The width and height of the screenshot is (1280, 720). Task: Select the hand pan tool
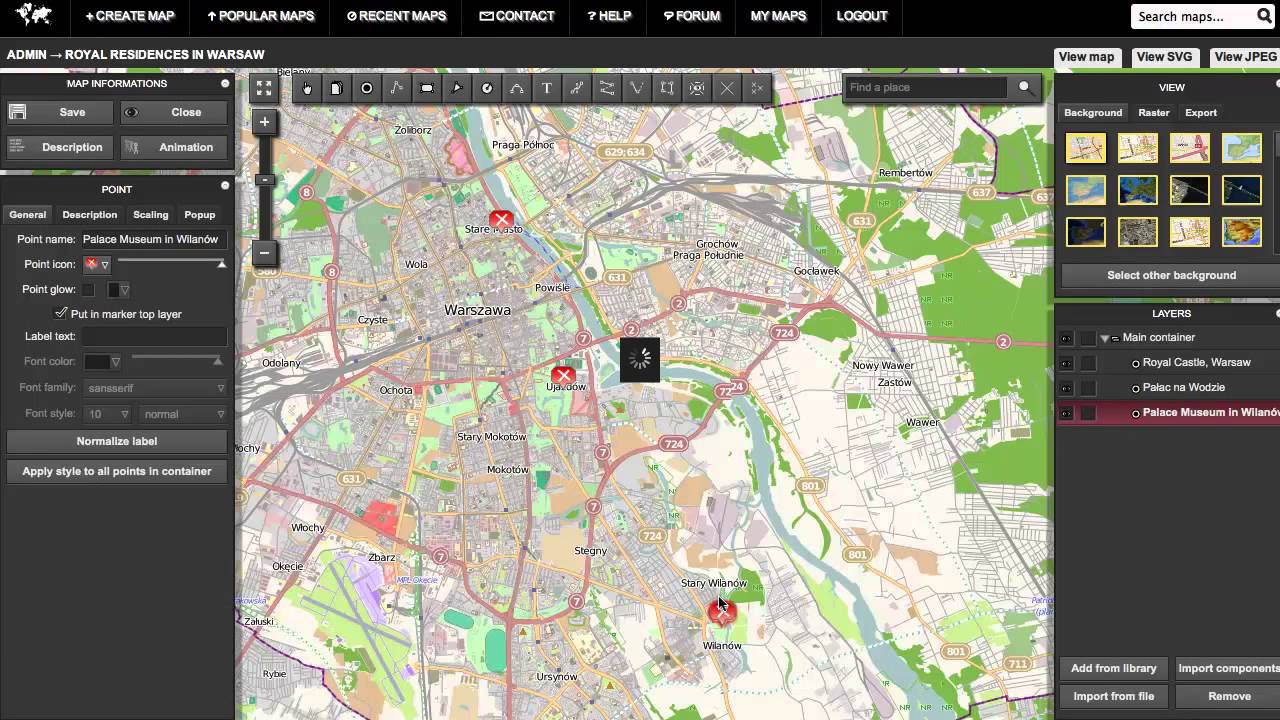307,88
